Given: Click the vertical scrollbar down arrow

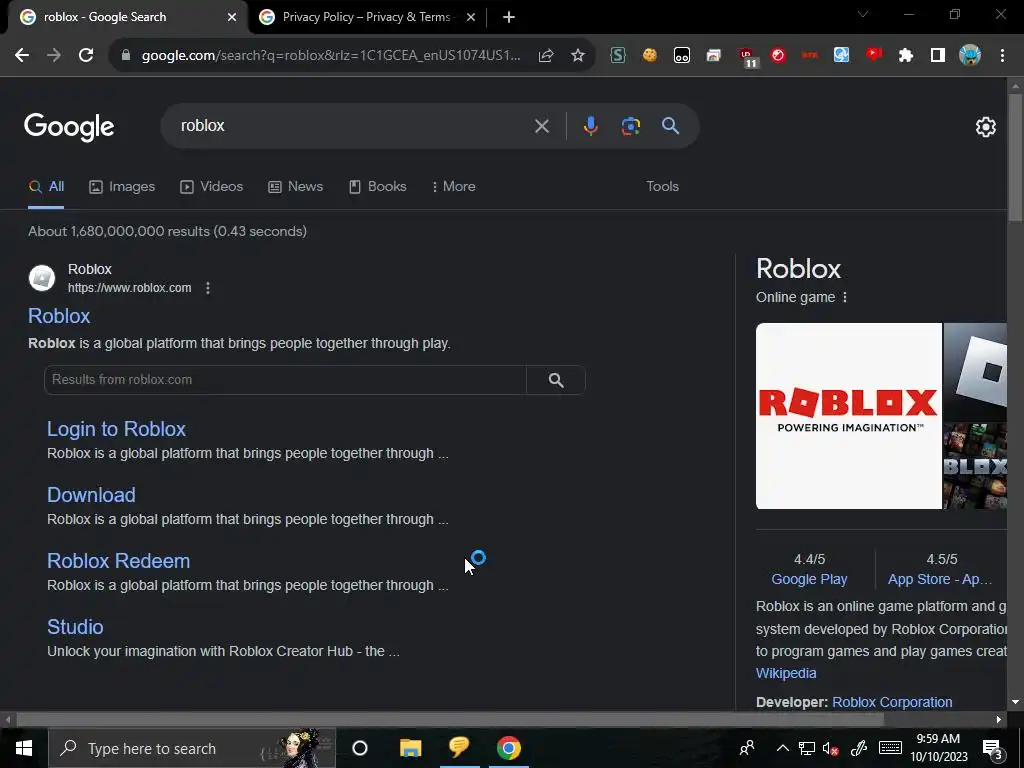Looking at the screenshot, I should (x=1015, y=702).
